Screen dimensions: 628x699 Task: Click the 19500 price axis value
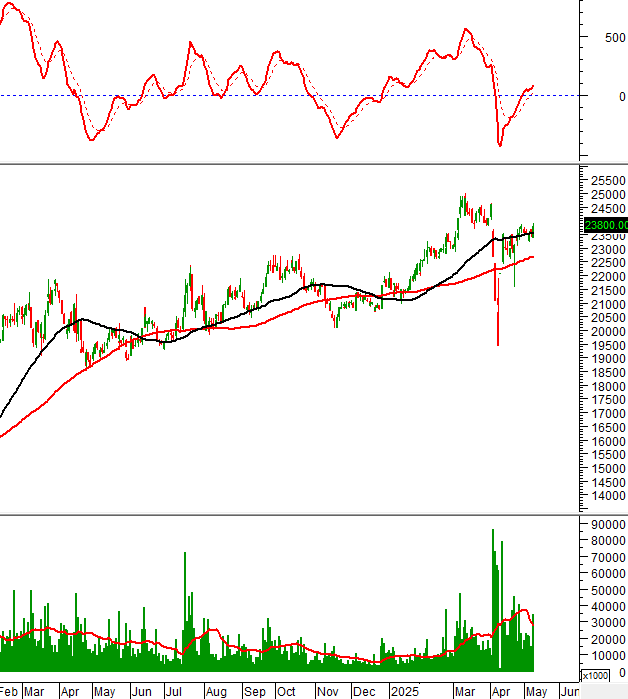tap(608, 345)
